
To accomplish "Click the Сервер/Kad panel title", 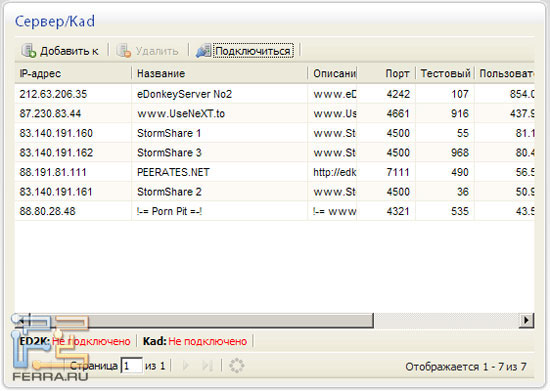I will pos(55,21).
